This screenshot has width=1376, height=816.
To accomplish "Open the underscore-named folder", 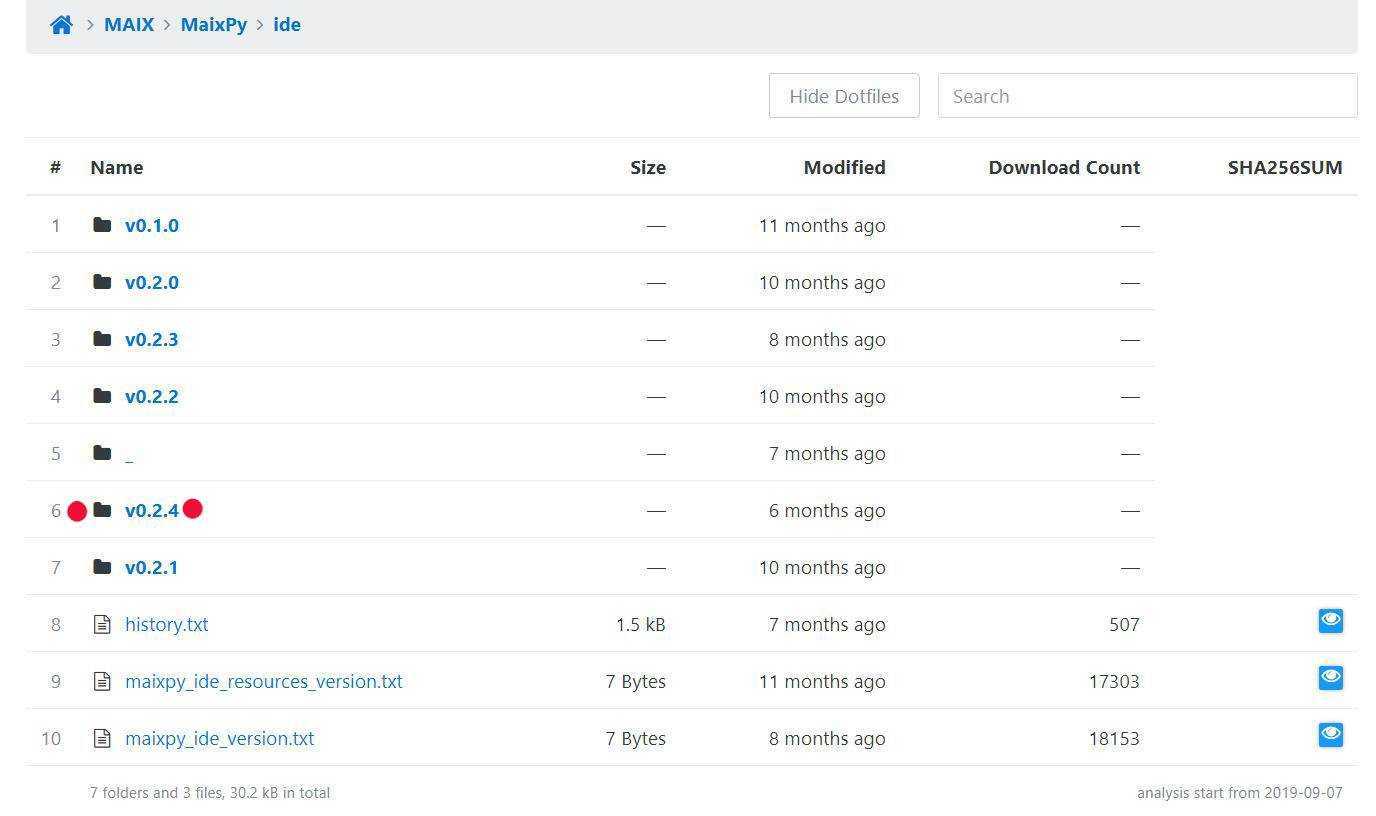I will [x=129, y=454].
